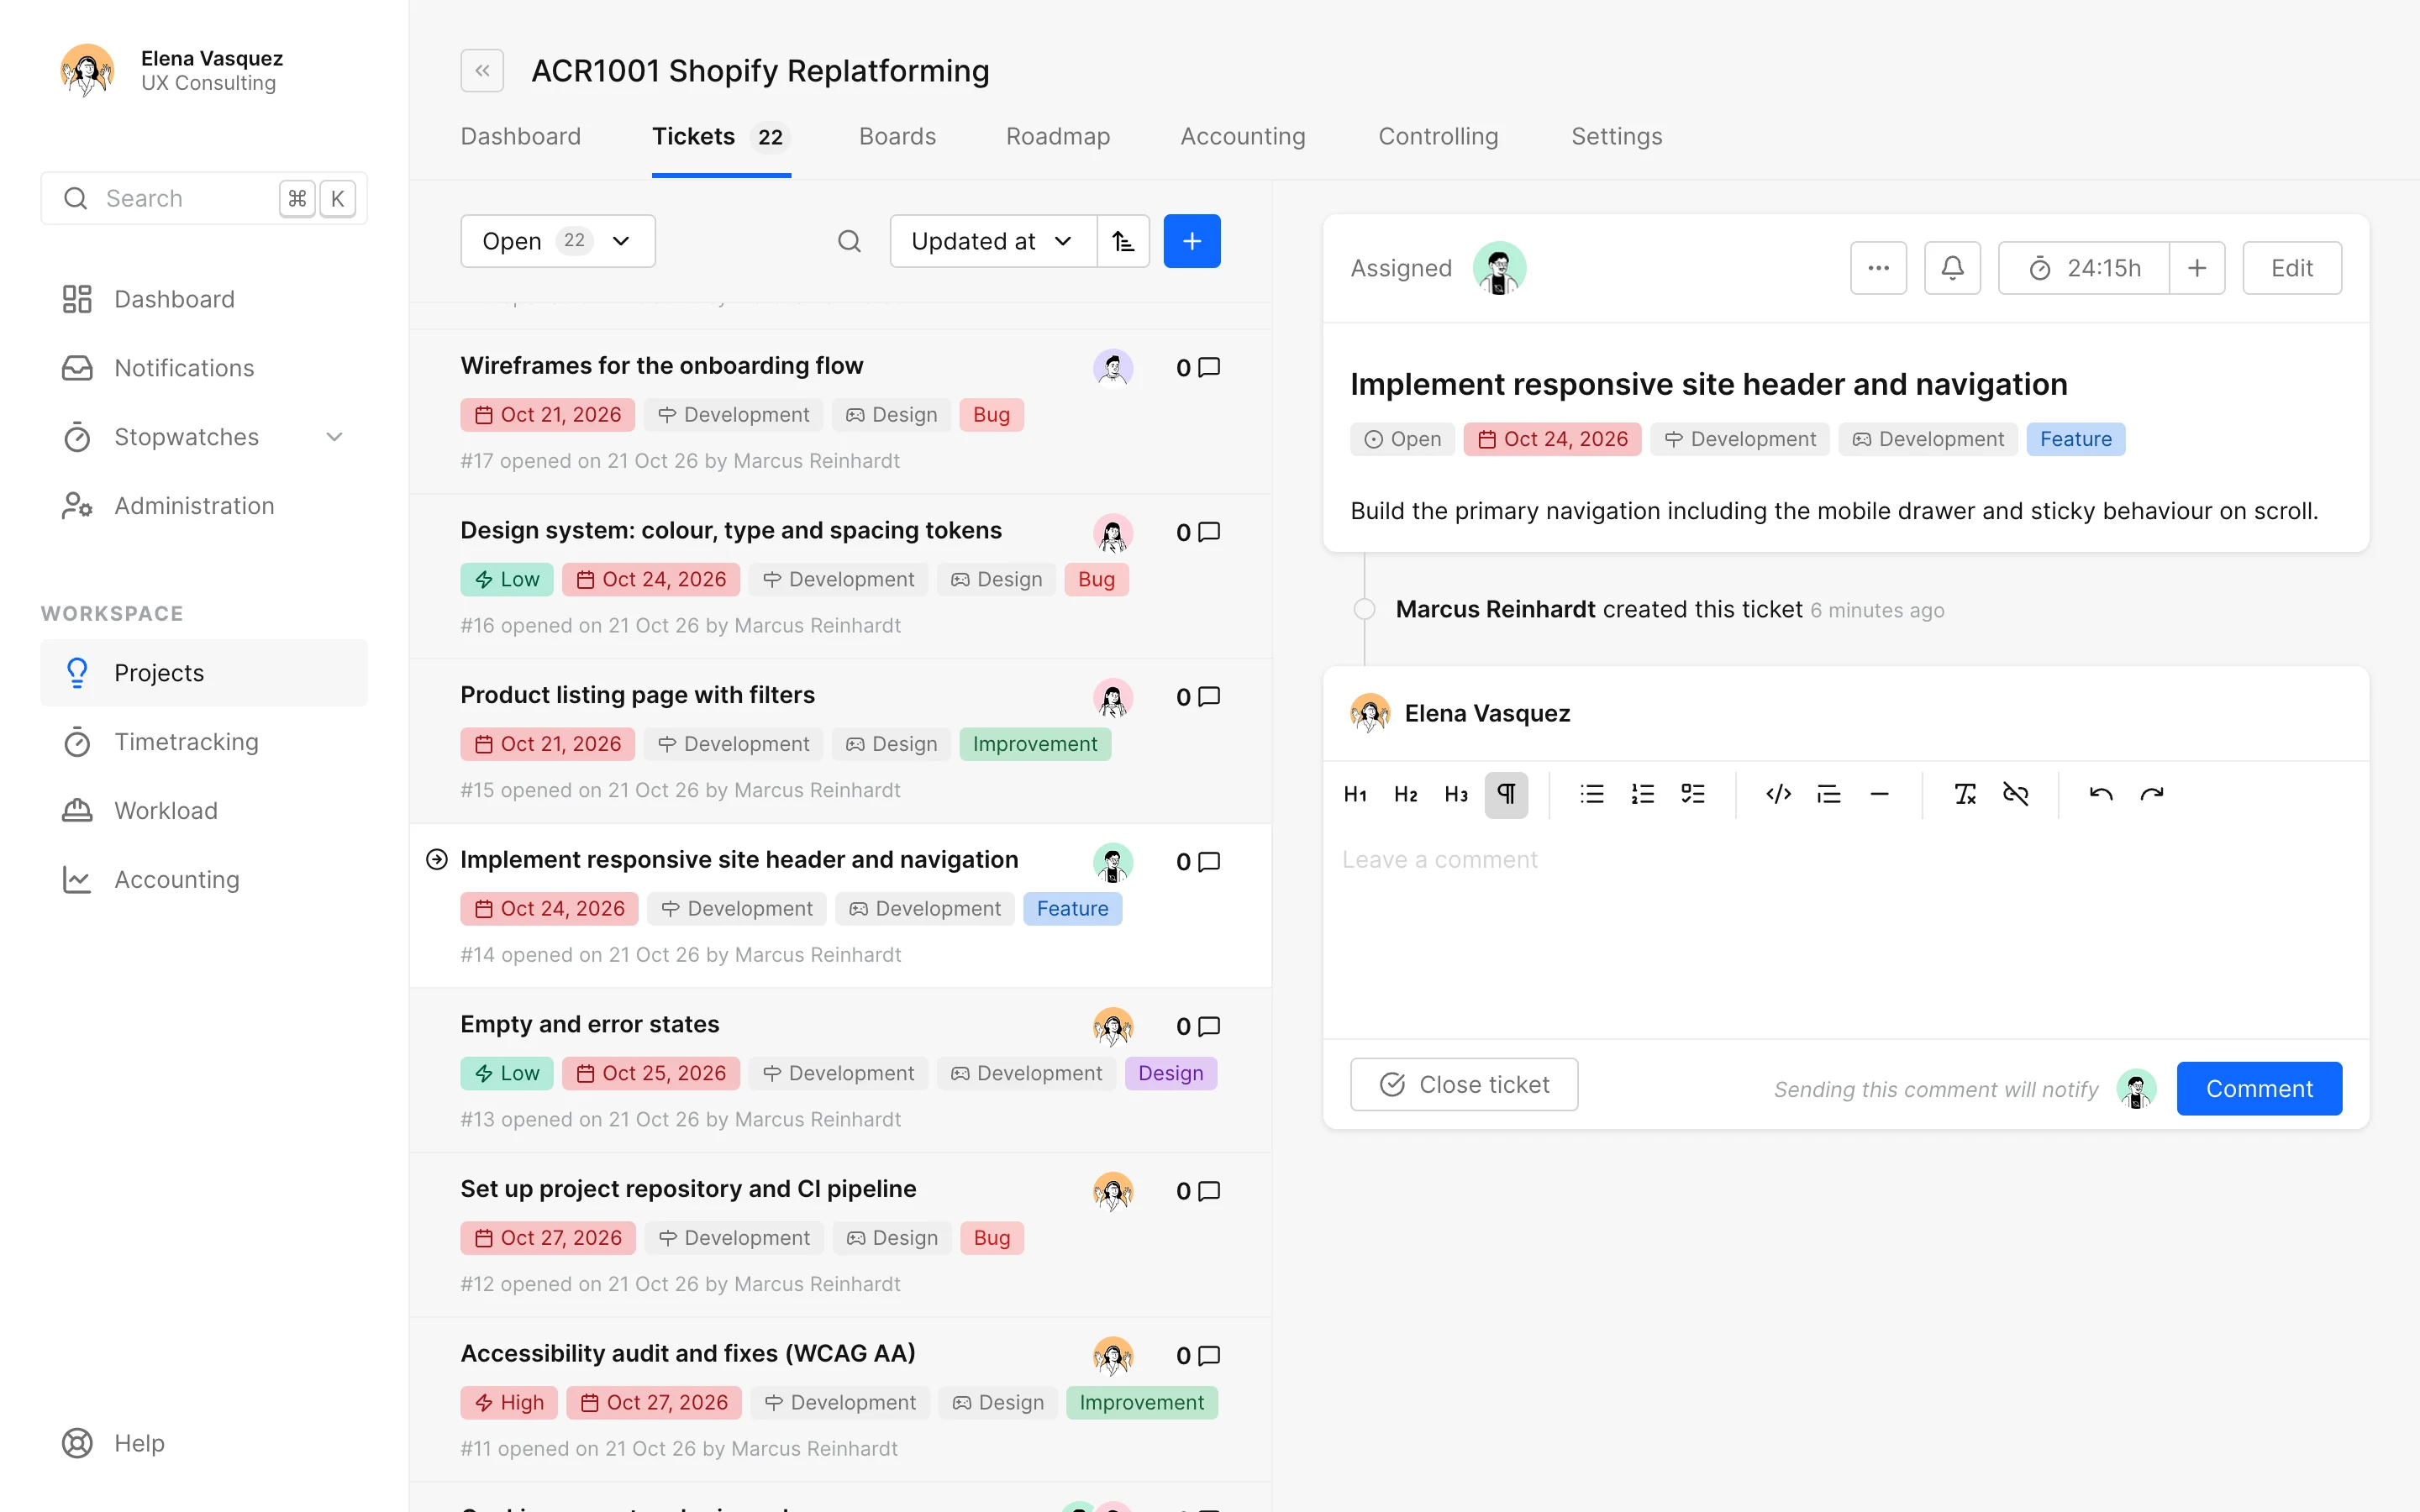Open the Open 22 status filter dropdown
2420x1512 pixels.
558,241
